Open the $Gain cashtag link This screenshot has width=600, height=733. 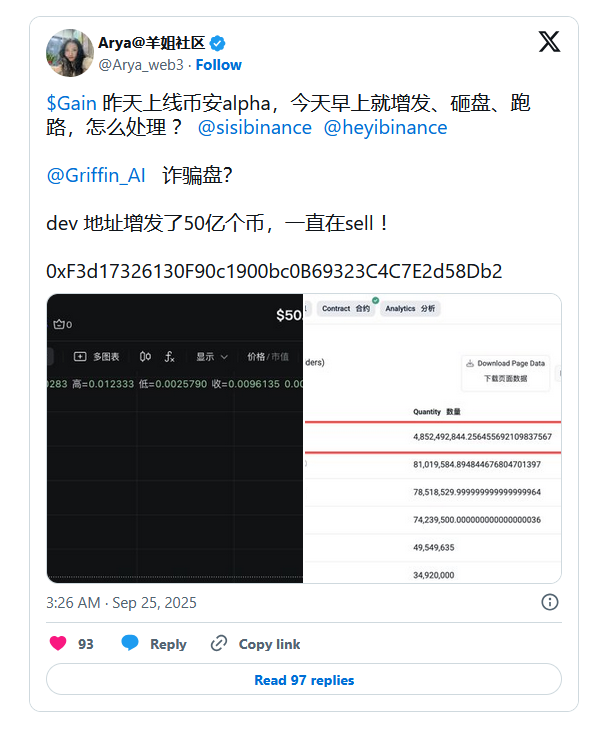(72, 103)
